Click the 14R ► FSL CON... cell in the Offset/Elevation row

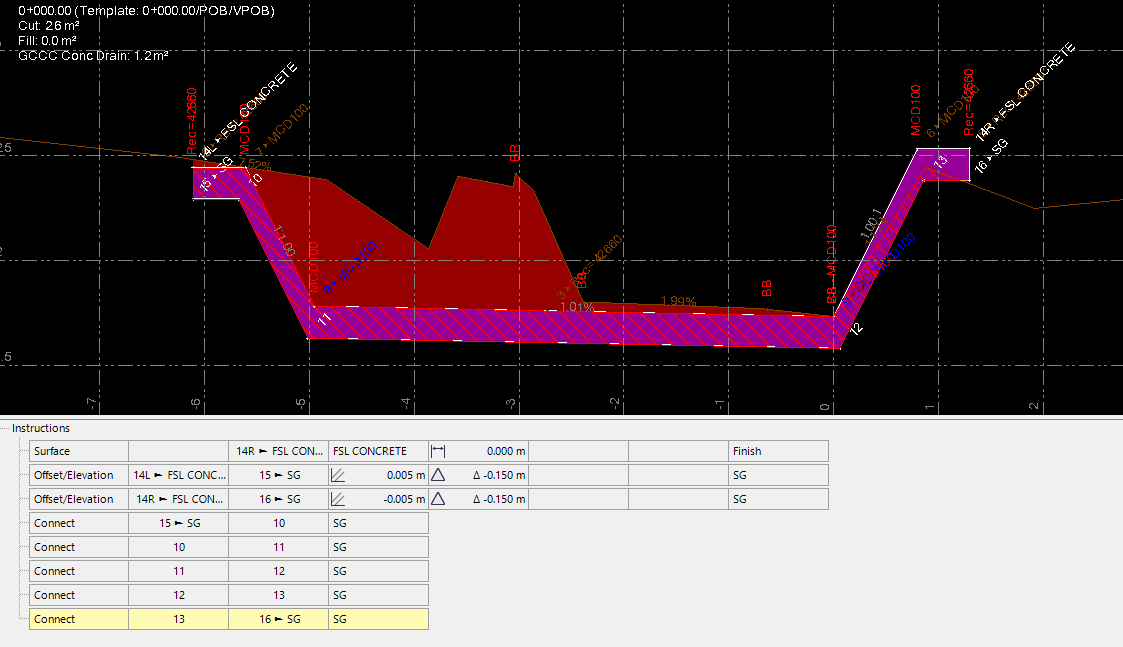pos(178,499)
